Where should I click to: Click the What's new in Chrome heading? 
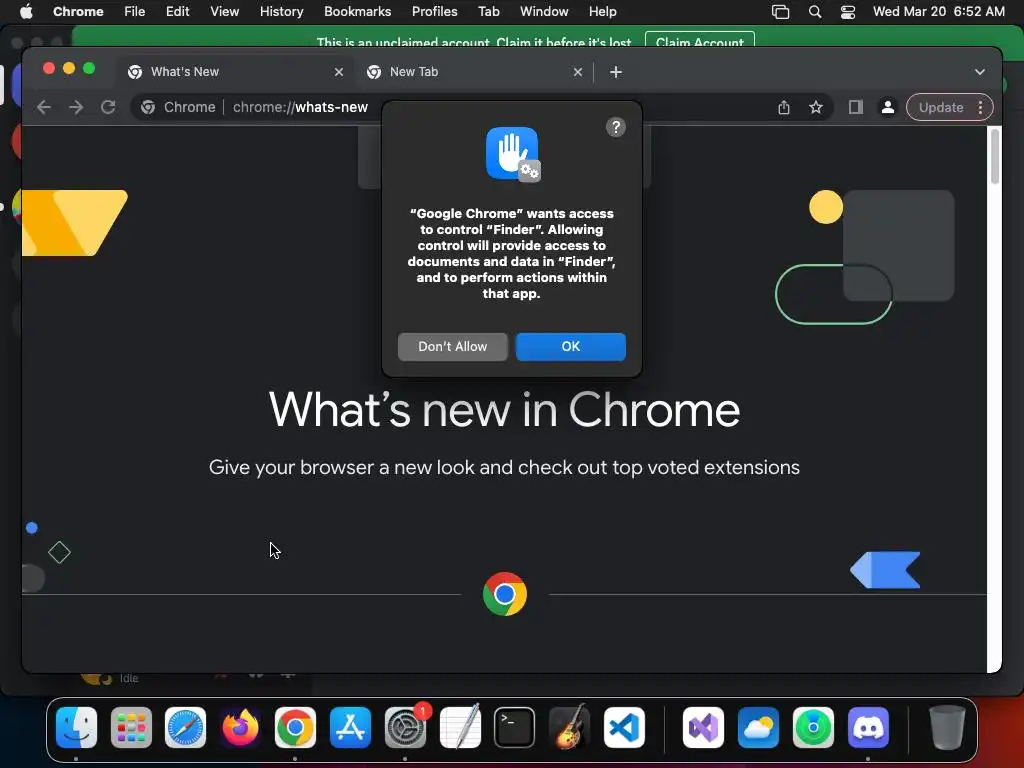[x=504, y=410]
